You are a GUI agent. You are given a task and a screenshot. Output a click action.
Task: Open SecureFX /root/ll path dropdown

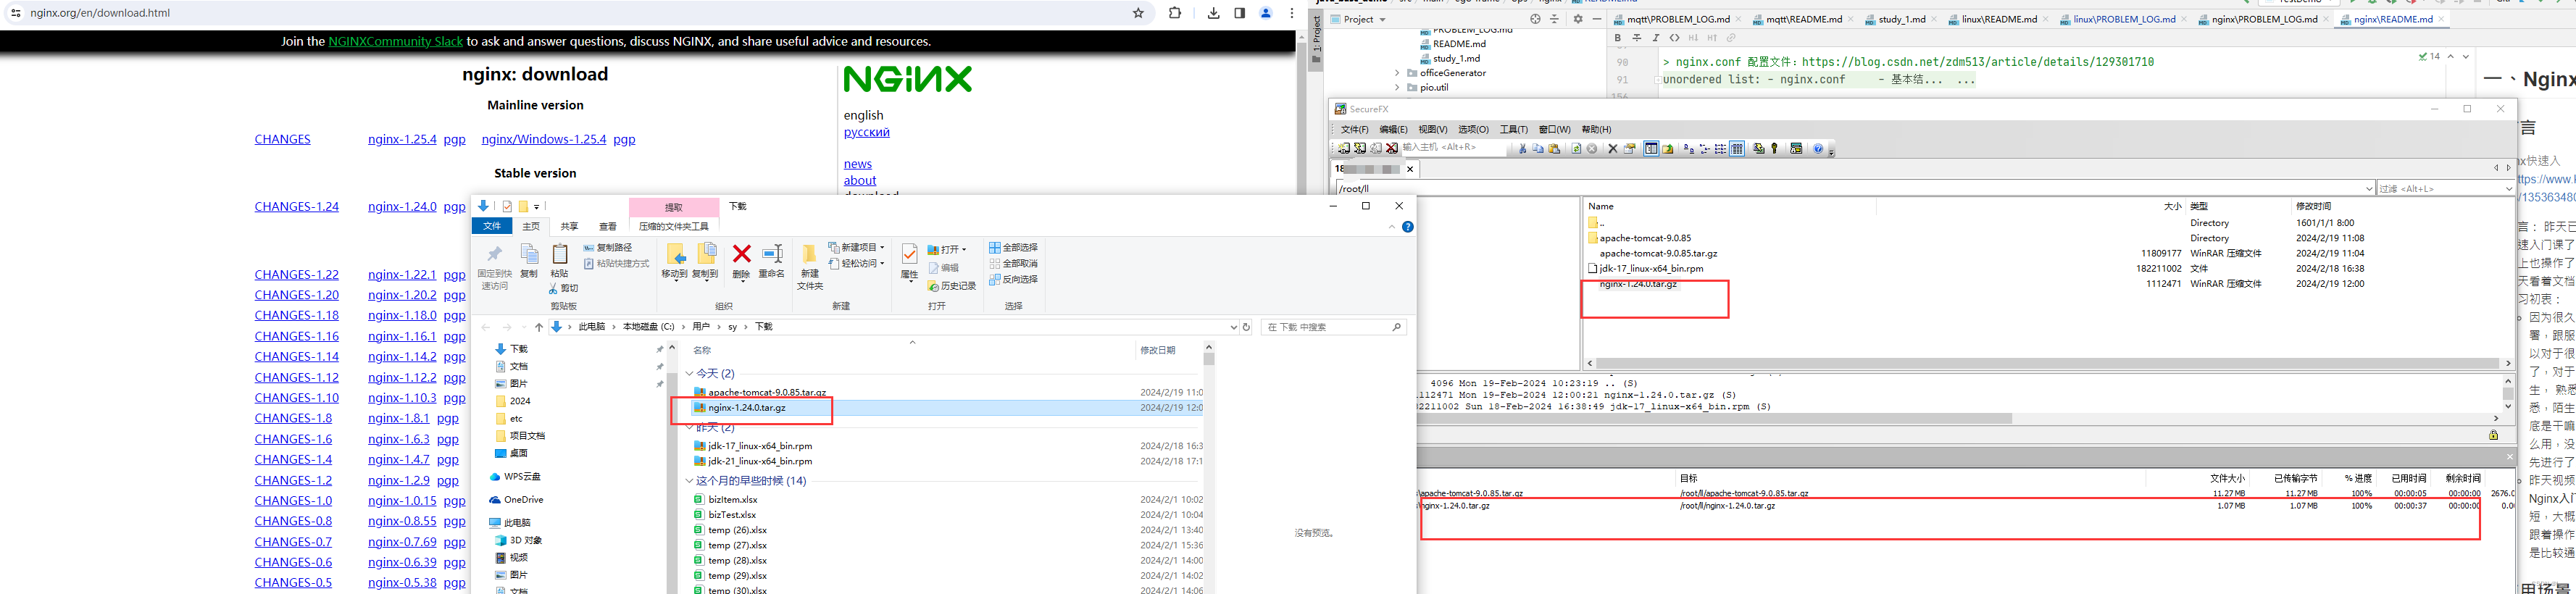2369,188
